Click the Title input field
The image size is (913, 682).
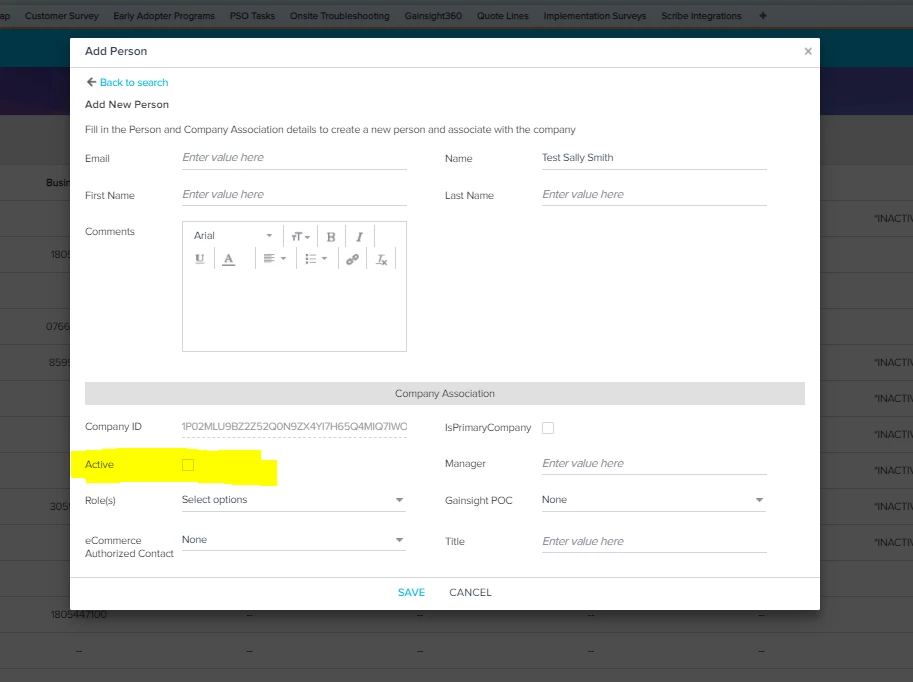(654, 542)
